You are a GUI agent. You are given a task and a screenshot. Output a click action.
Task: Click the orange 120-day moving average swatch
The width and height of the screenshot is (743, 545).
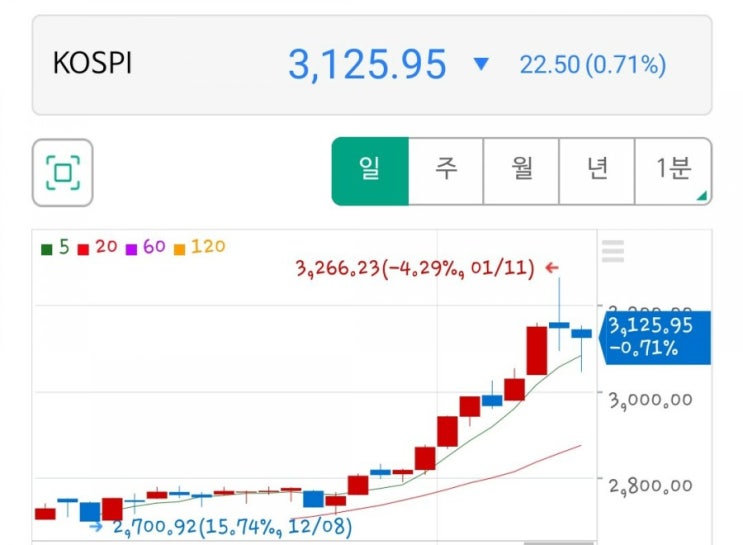[180, 249]
